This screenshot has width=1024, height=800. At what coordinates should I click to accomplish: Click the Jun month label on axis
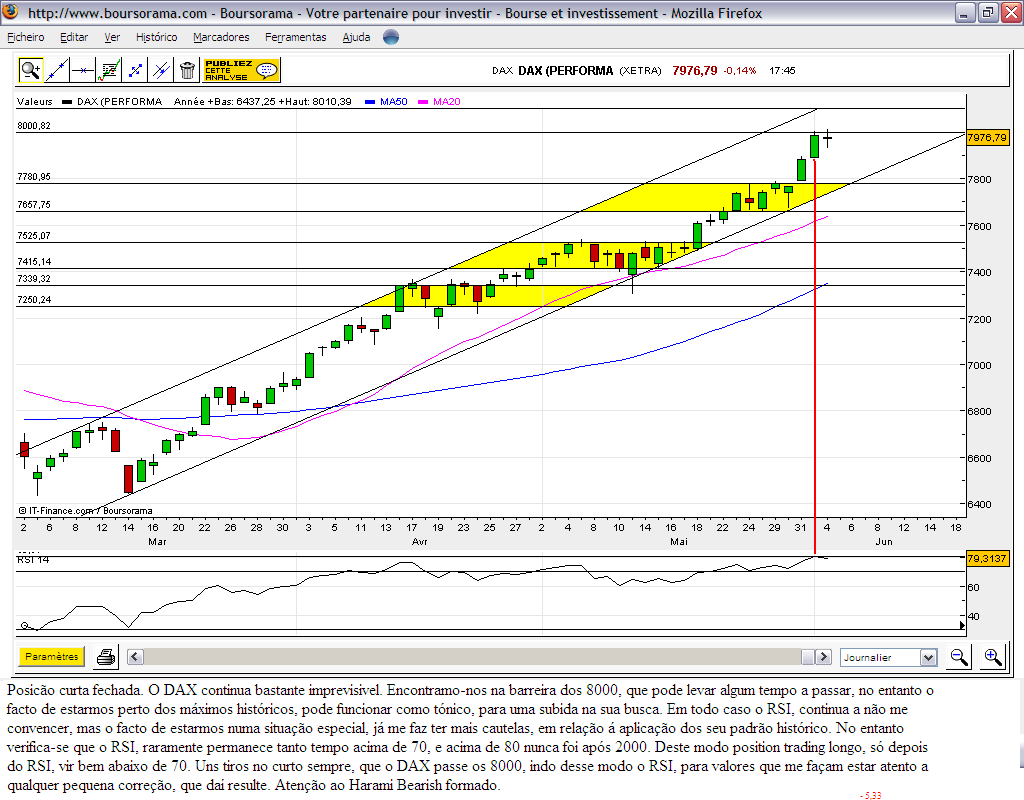point(884,541)
